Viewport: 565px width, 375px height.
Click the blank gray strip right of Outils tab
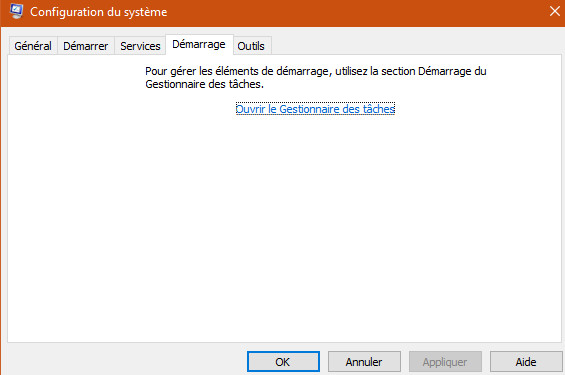click(x=414, y=45)
